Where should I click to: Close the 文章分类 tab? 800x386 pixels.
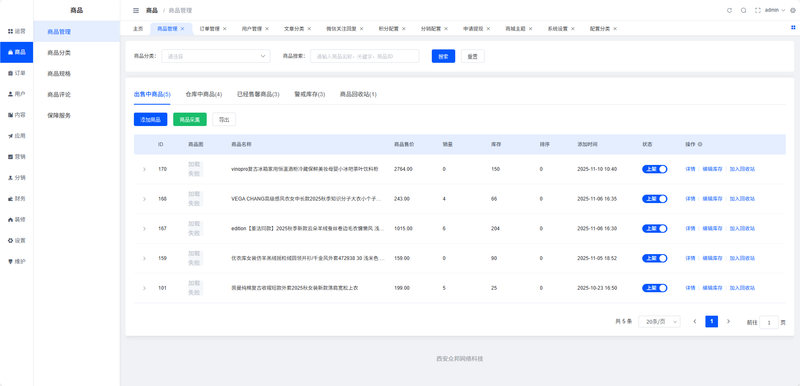(x=309, y=29)
